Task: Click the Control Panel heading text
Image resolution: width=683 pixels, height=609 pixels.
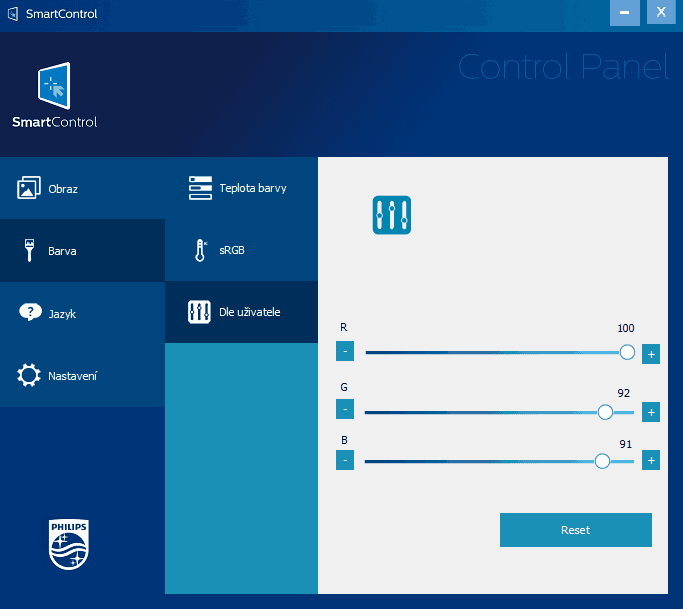Action: (x=563, y=67)
